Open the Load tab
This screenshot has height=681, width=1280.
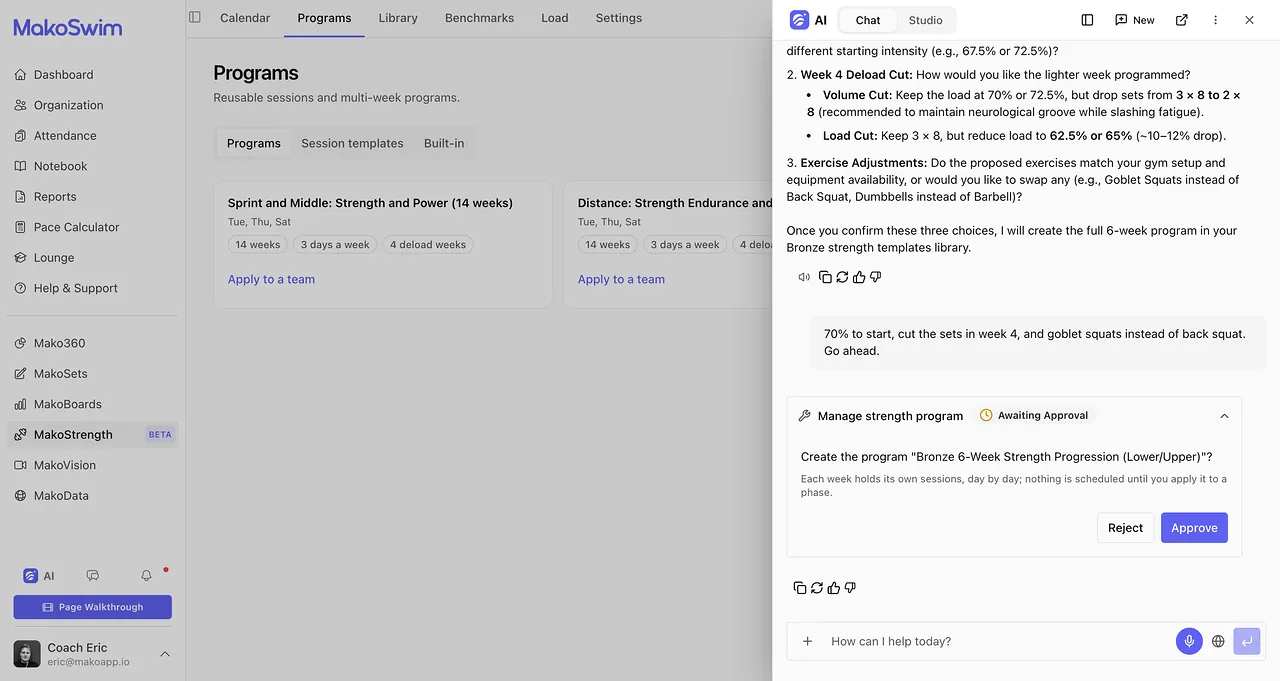tap(555, 18)
